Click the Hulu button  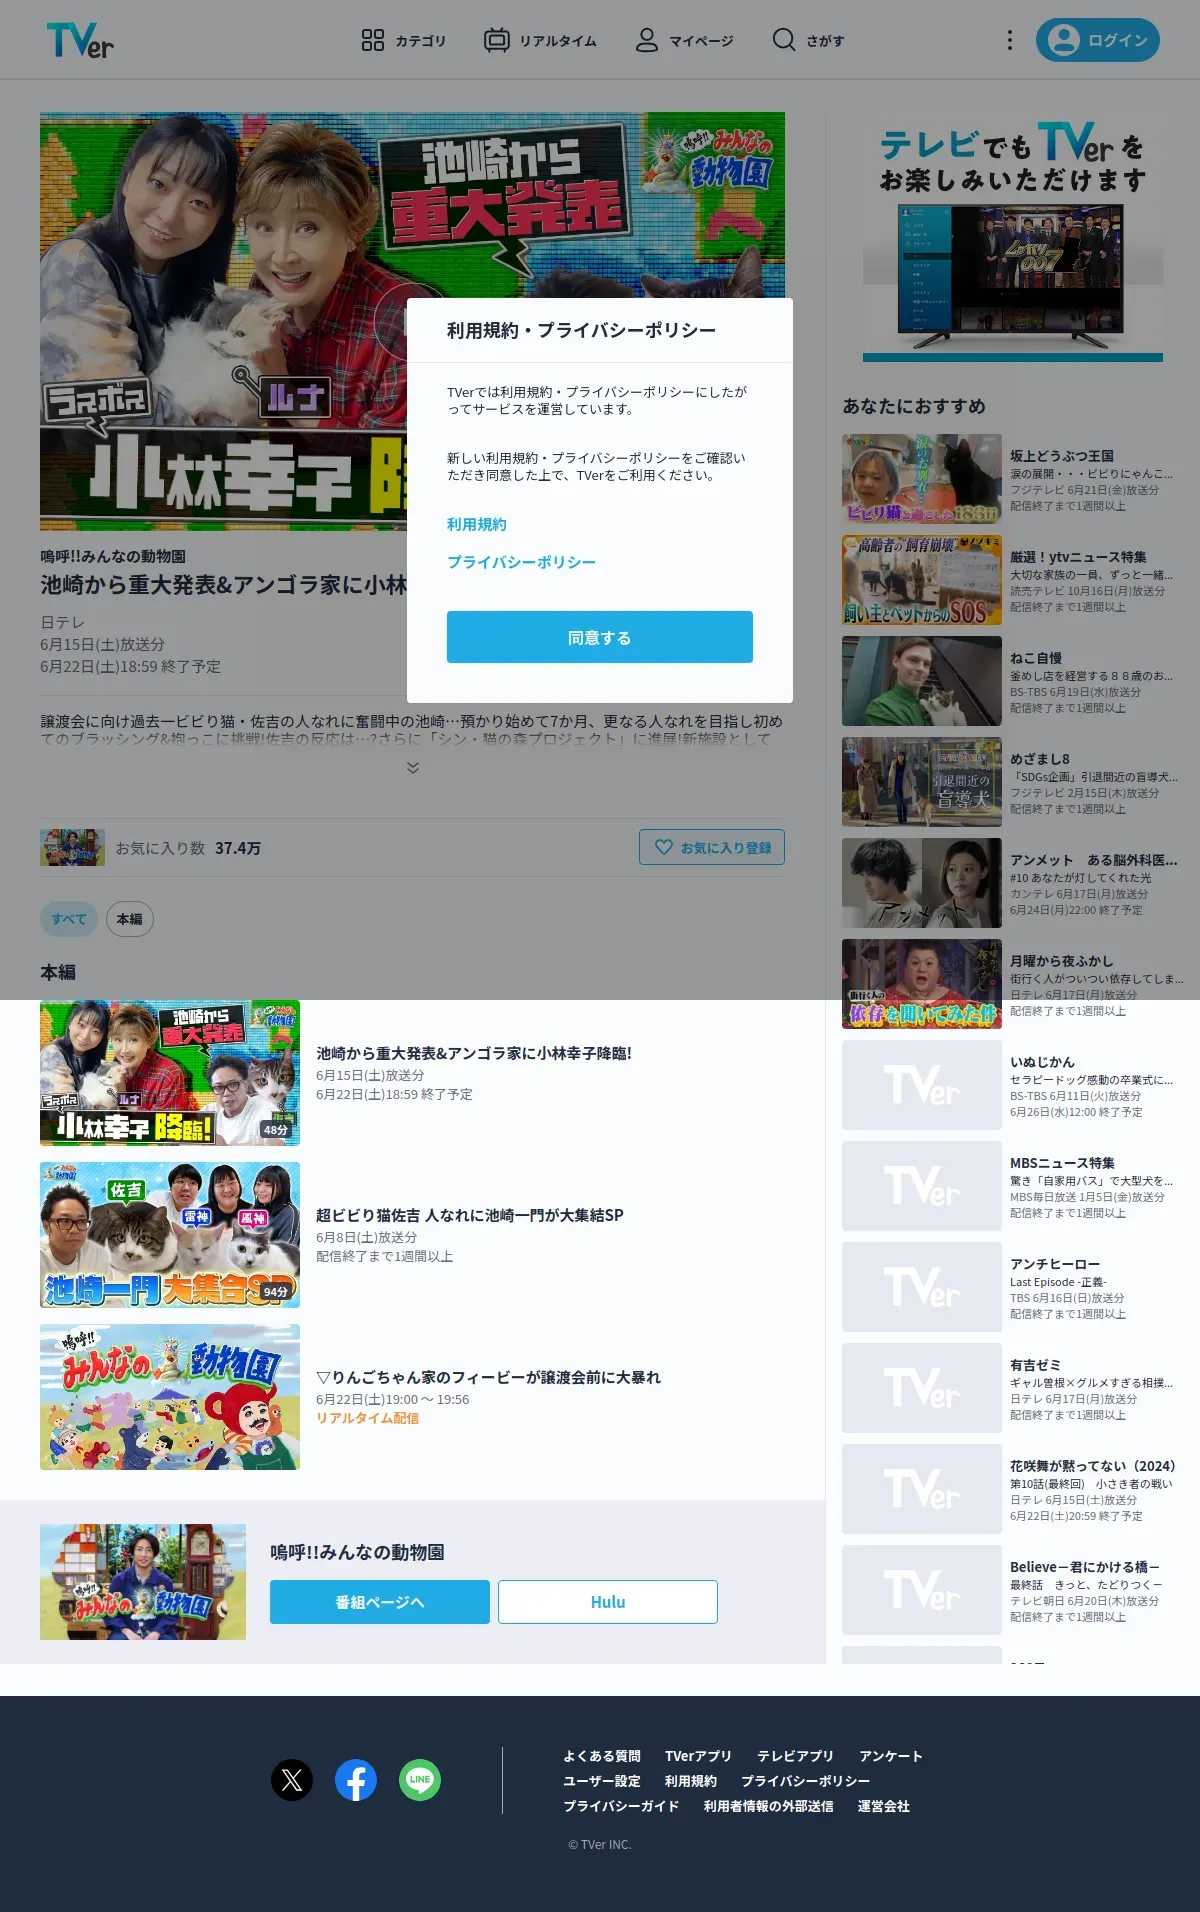pos(608,1602)
